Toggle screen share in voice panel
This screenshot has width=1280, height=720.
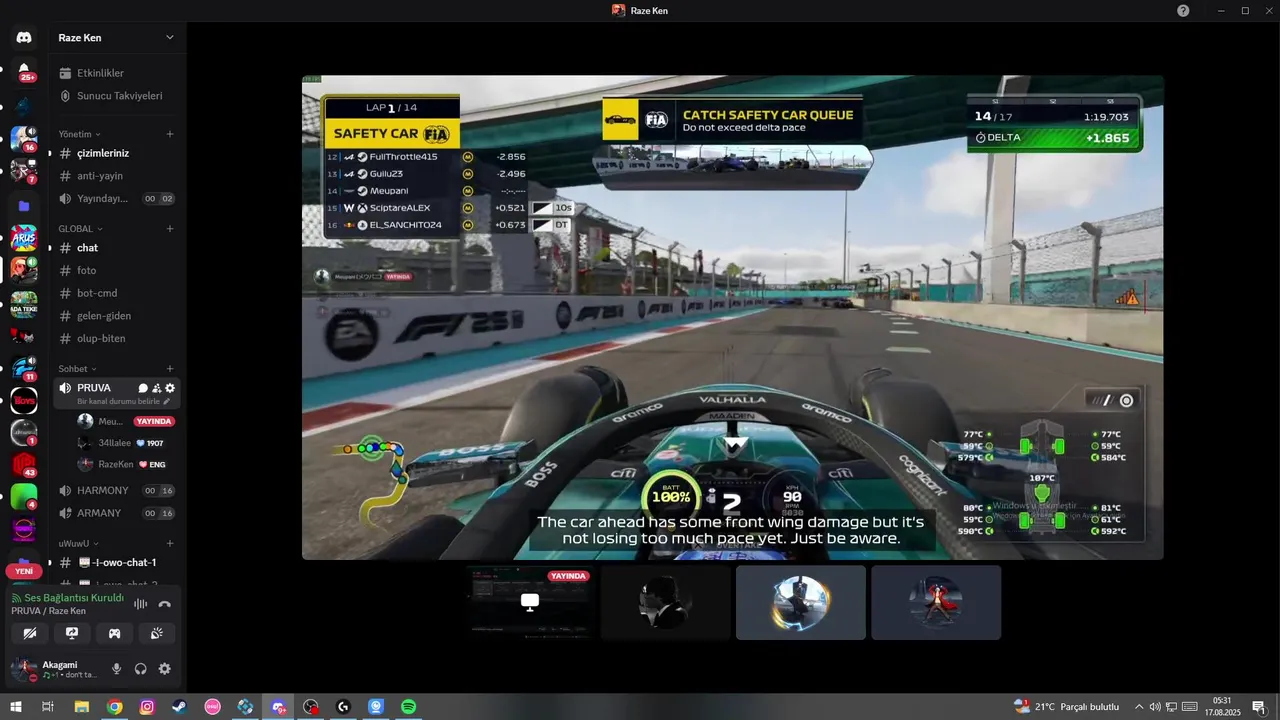click(x=72, y=633)
